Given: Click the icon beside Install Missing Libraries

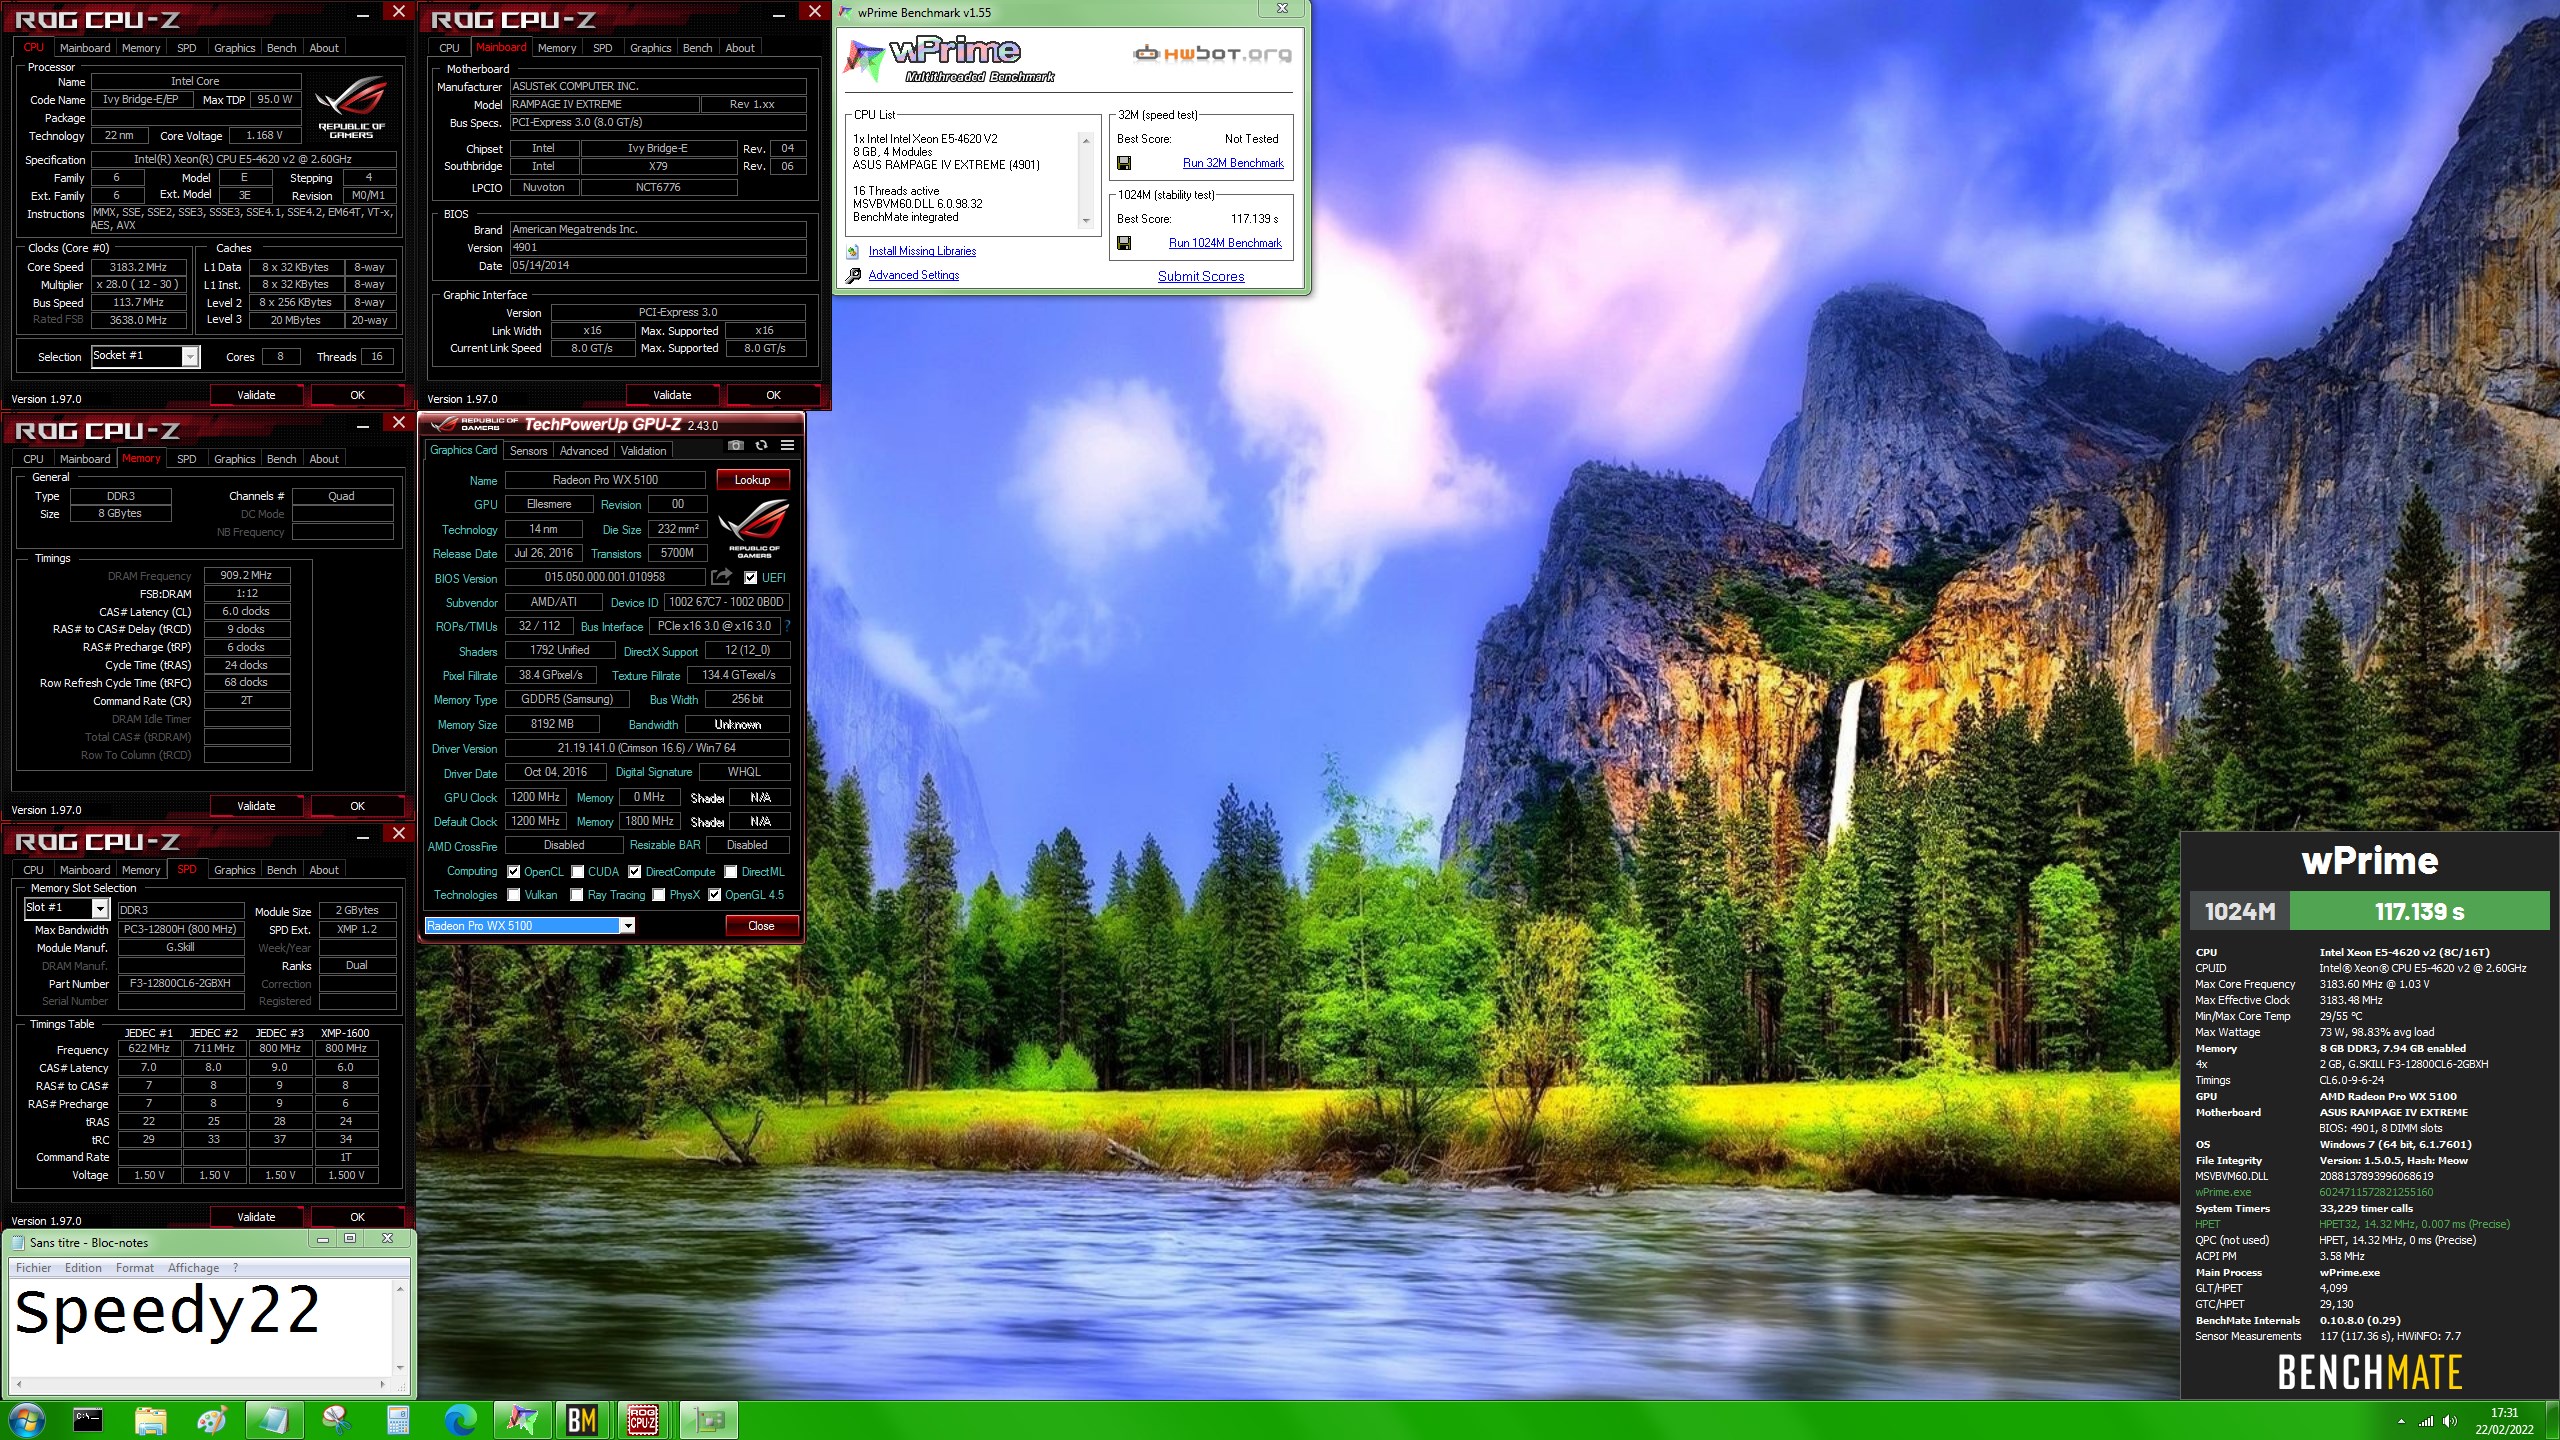Looking at the screenshot, I should tap(853, 252).
